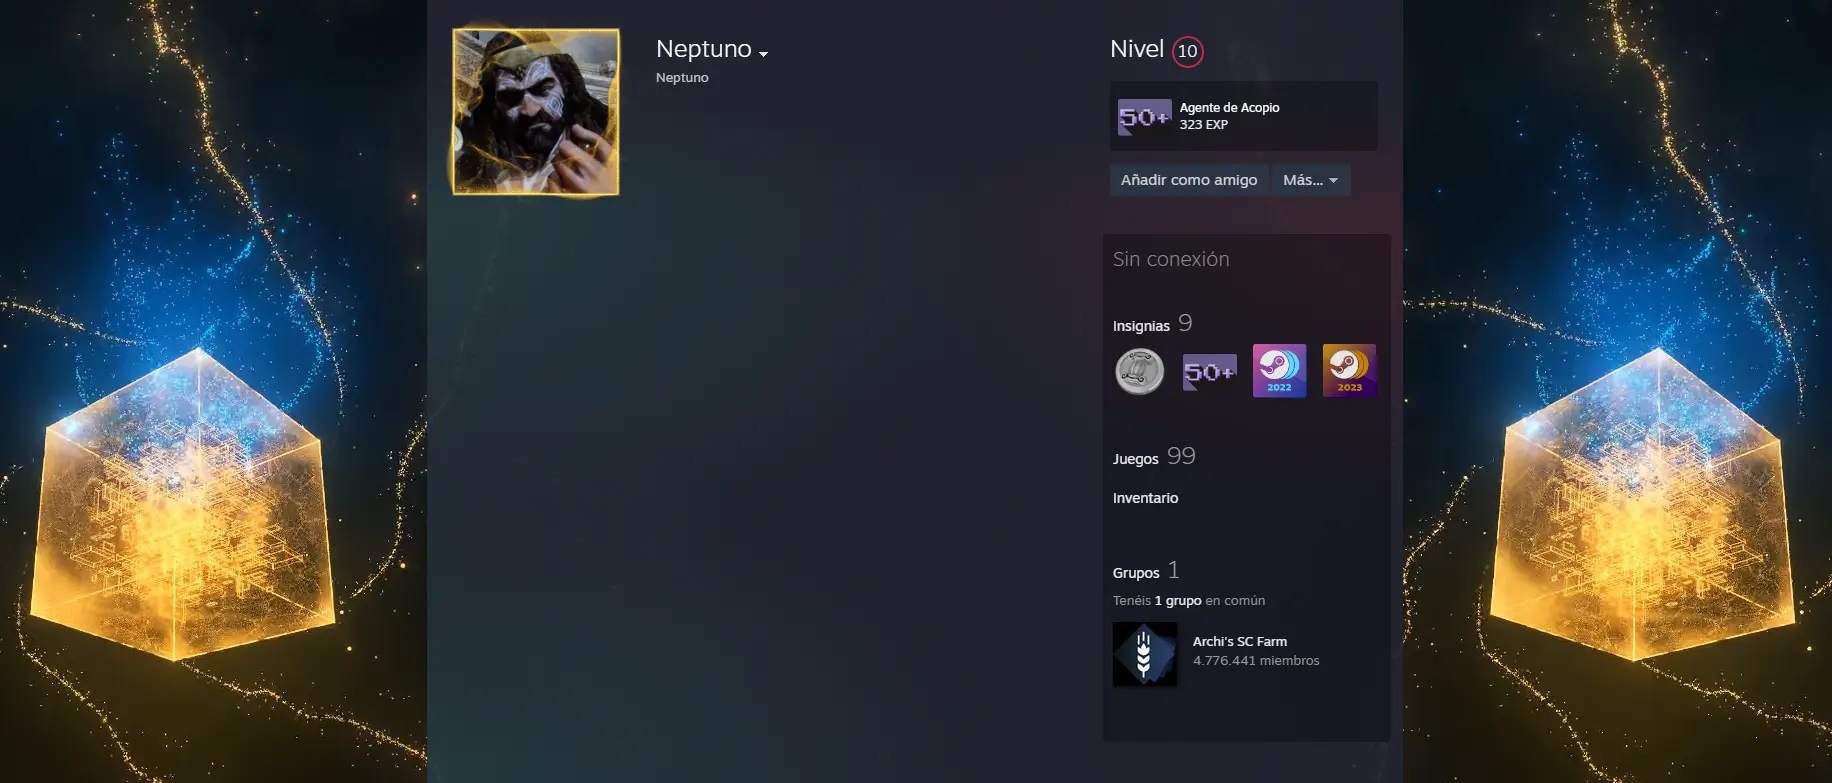
Task: Click the real name 'Neptuno' subtitle text
Action: coord(682,78)
